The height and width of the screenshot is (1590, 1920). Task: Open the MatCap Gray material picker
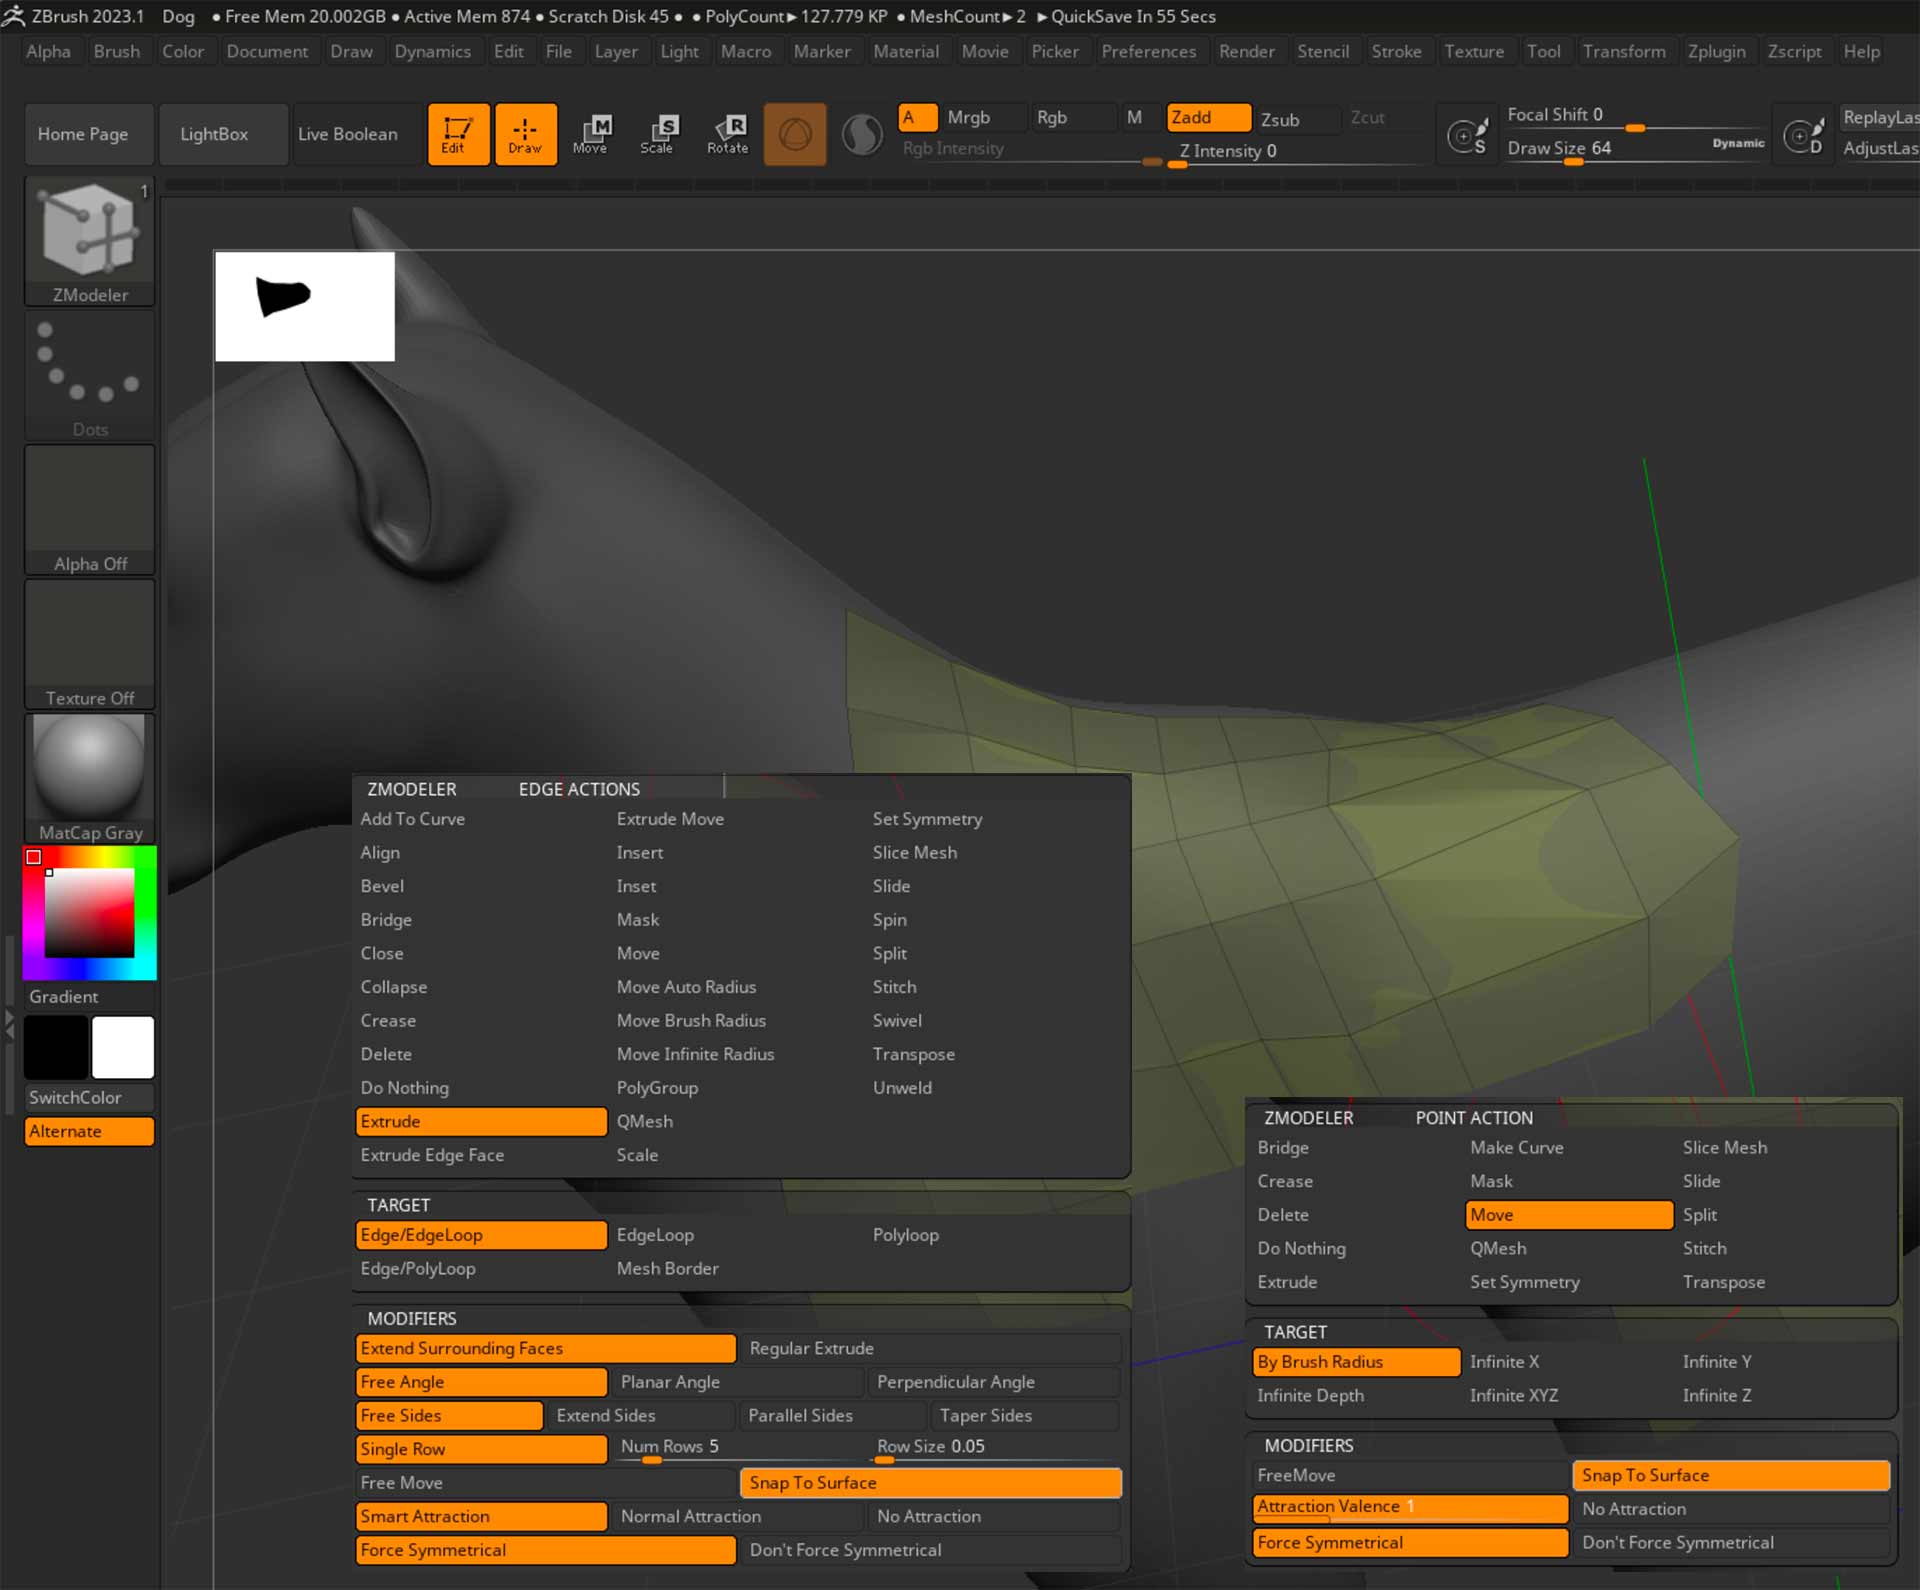click(90, 779)
